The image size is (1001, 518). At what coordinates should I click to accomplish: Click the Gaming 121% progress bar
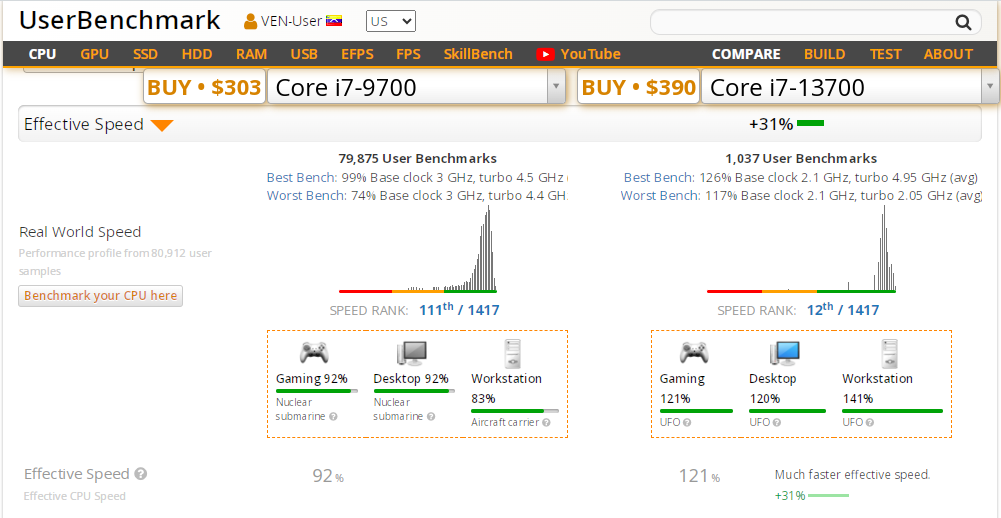point(696,411)
